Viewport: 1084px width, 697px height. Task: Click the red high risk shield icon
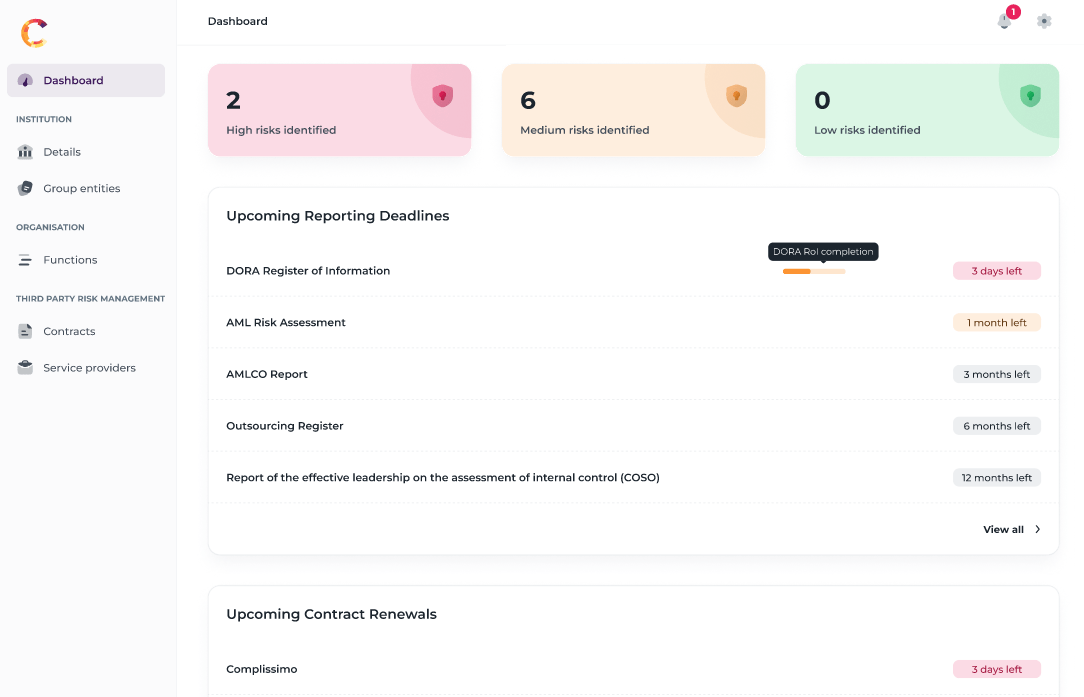(x=442, y=96)
